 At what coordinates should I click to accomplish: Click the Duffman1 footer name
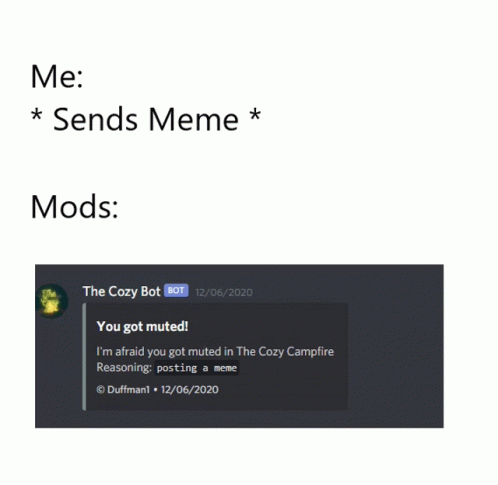[128, 390]
